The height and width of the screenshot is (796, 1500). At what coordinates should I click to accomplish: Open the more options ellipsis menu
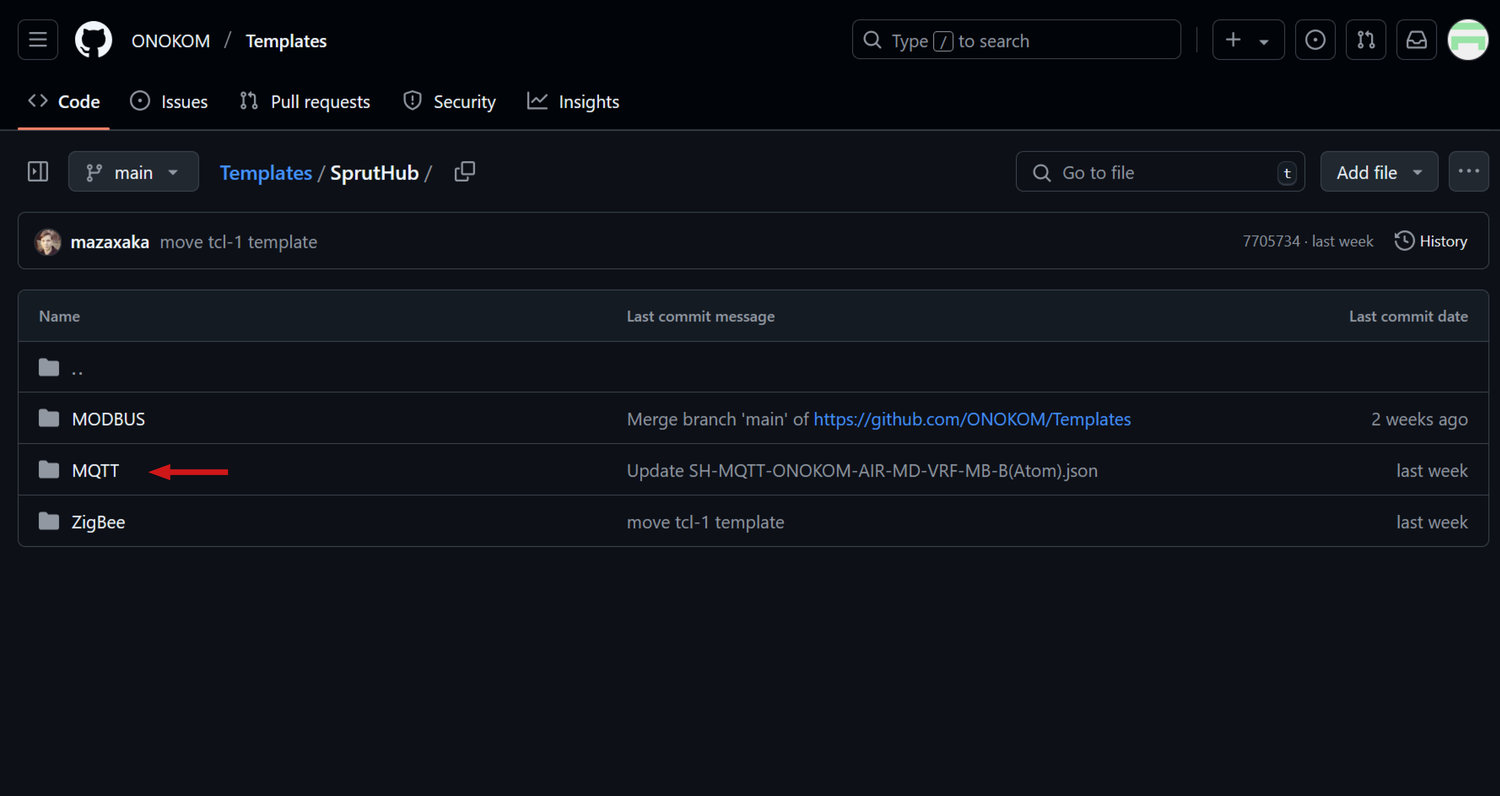tap(1468, 172)
